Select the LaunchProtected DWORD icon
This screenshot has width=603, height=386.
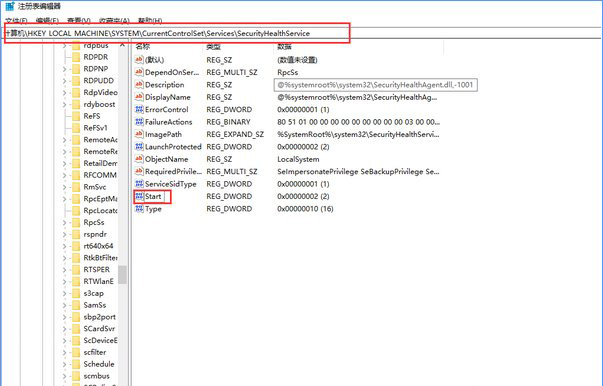click(139, 146)
